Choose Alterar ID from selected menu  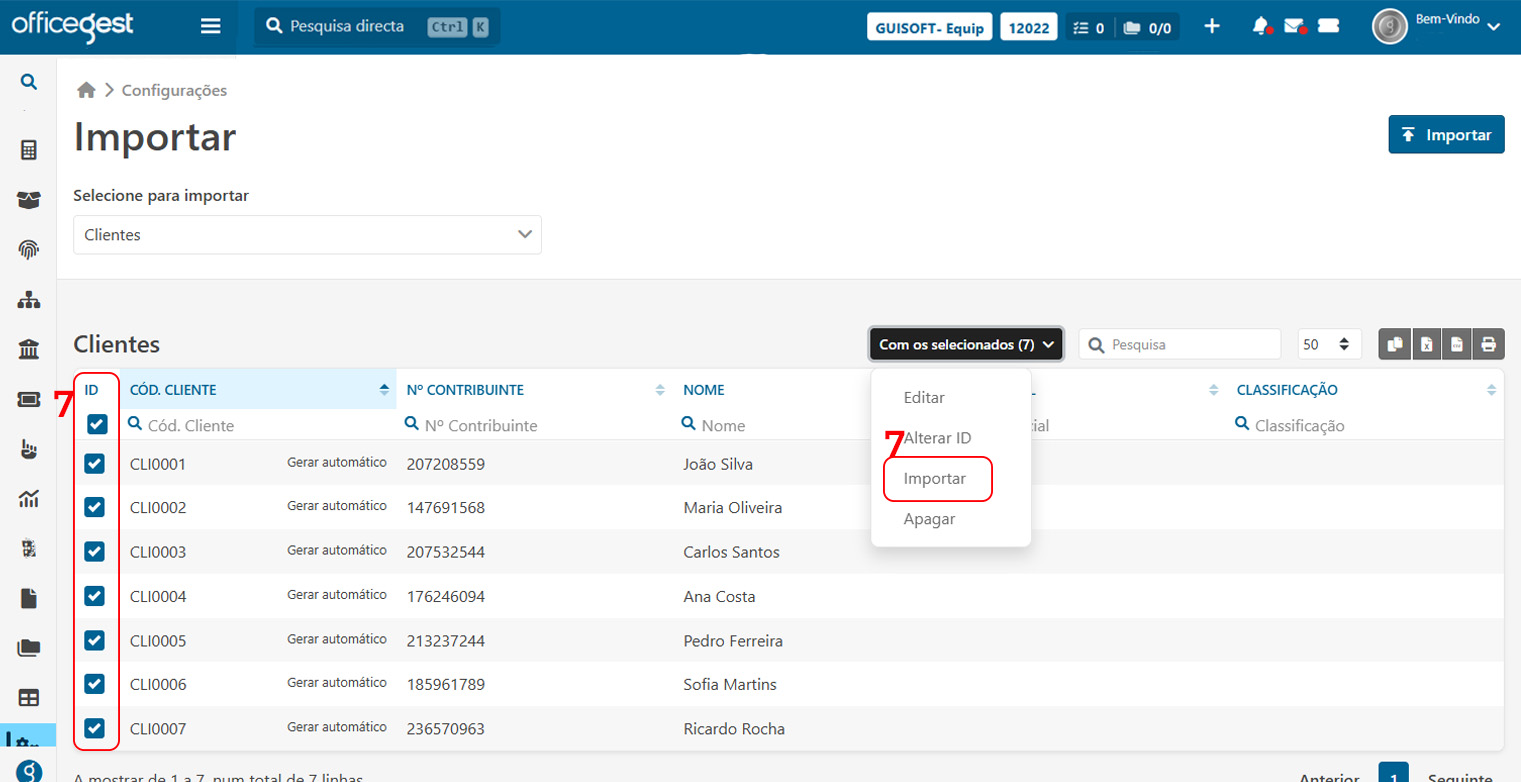(x=937, y=438)
